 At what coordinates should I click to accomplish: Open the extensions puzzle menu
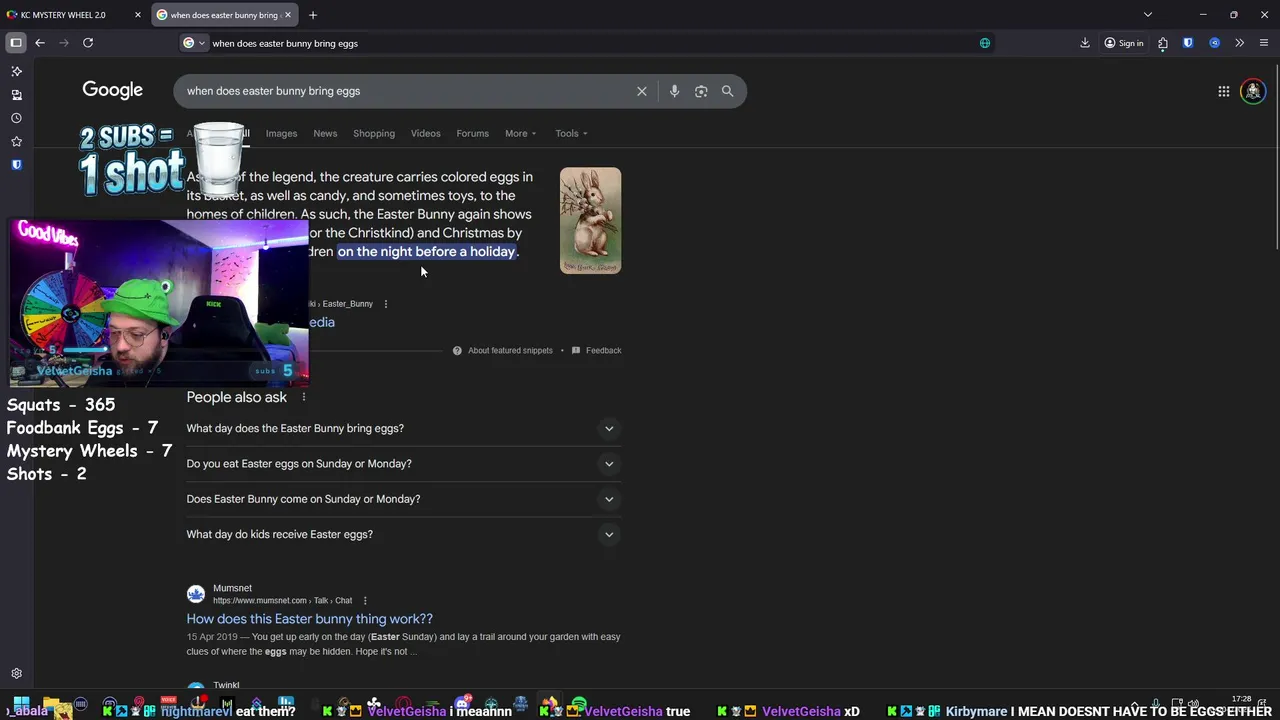click(1163, 43)
